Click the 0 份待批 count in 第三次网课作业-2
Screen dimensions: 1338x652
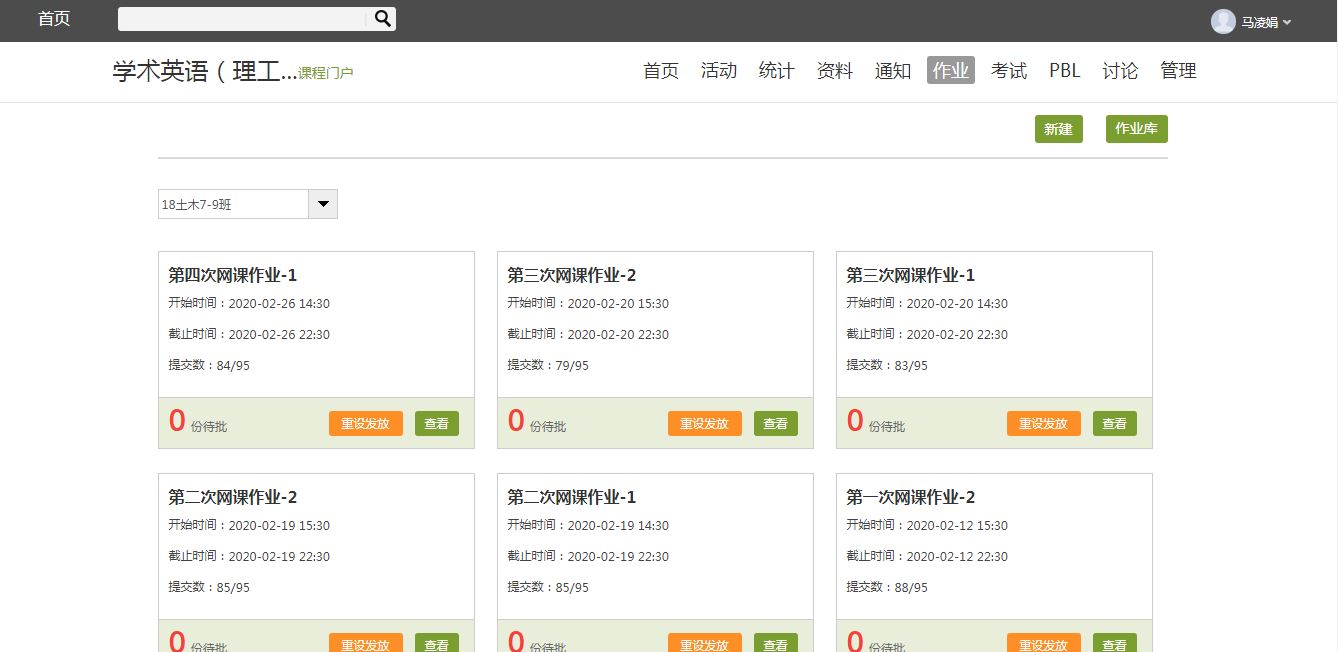[x=537, y=422]
